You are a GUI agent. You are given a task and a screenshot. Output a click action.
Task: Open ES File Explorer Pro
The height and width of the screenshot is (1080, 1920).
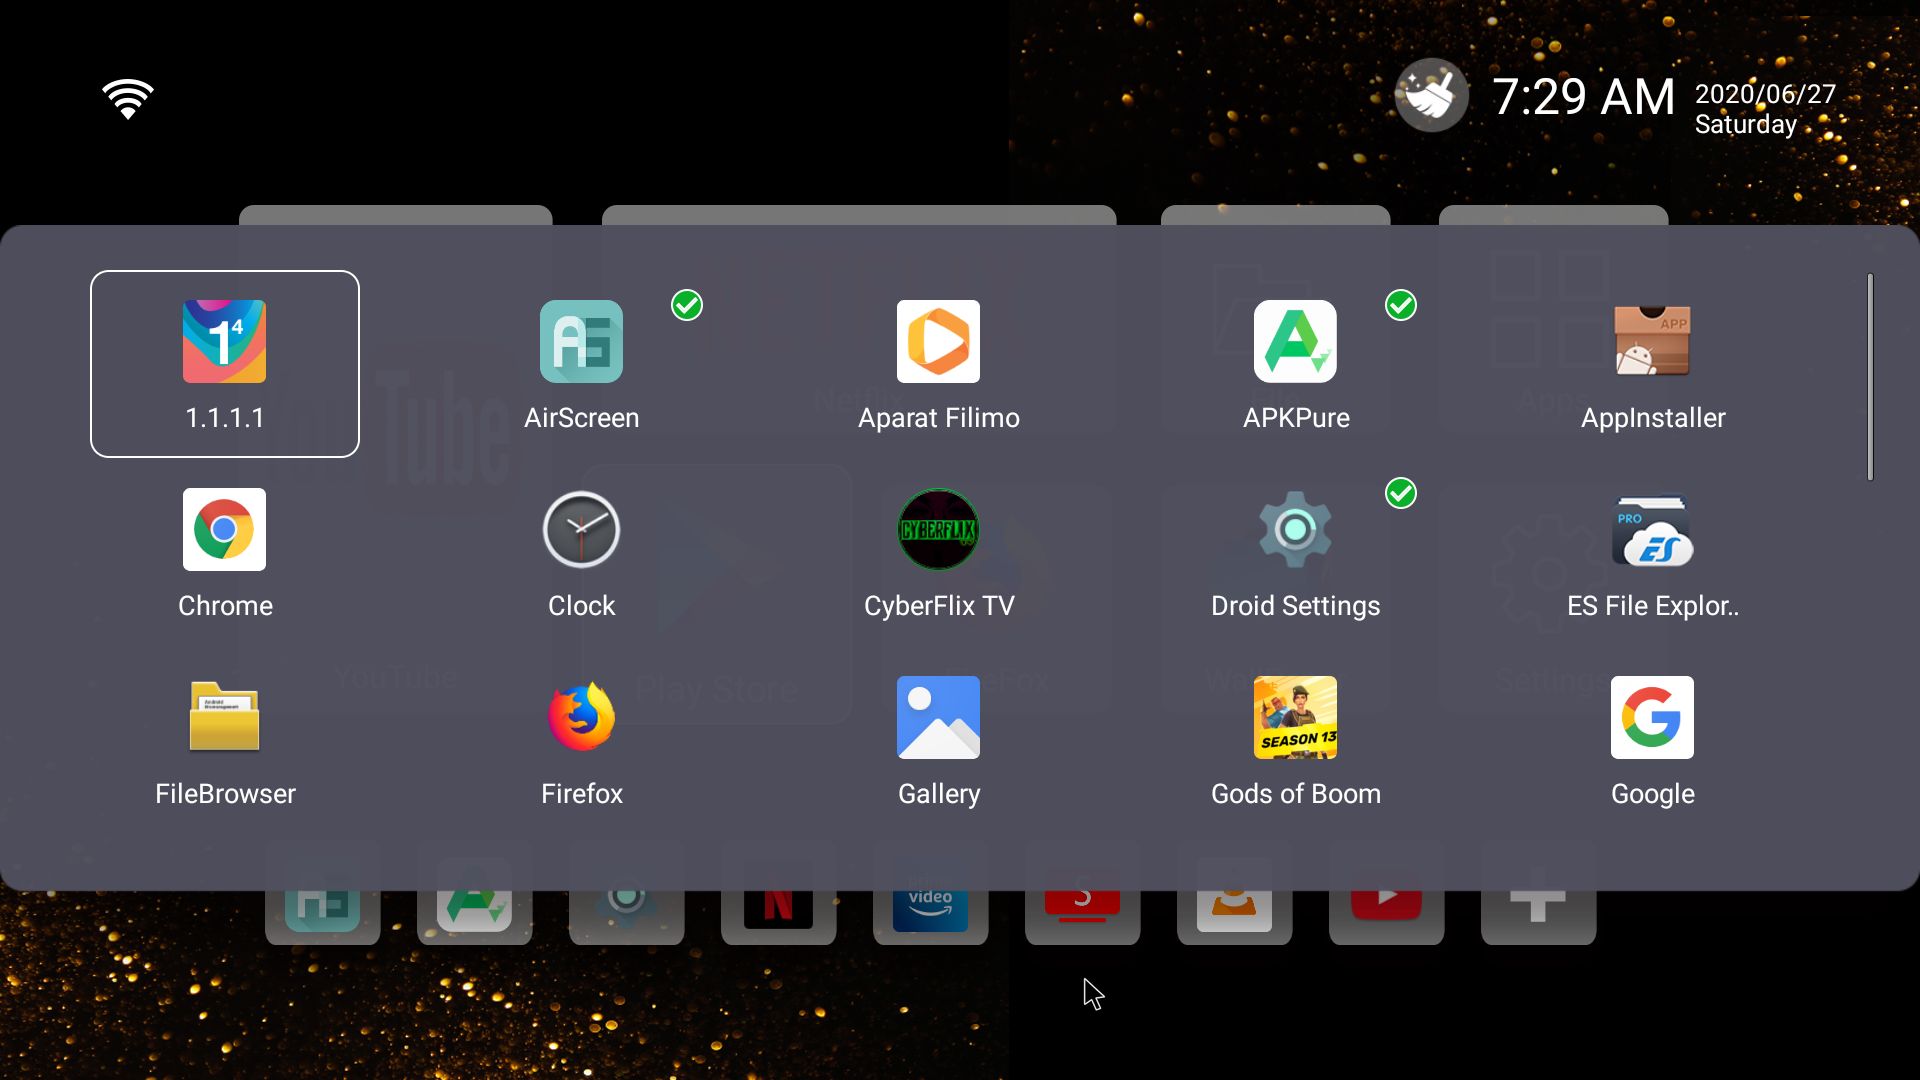coord(1652,530)
